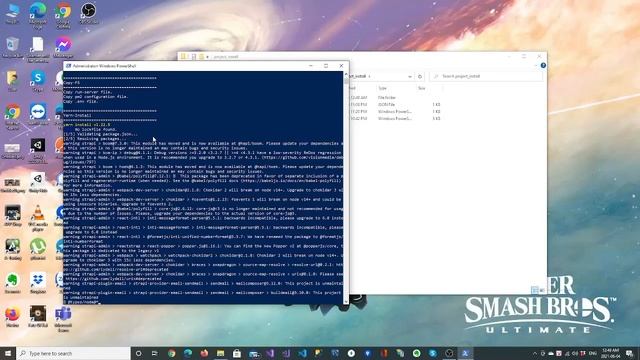Open the Windows Start menu
Viewport: 640px width, 360px height.
point(8,353)
